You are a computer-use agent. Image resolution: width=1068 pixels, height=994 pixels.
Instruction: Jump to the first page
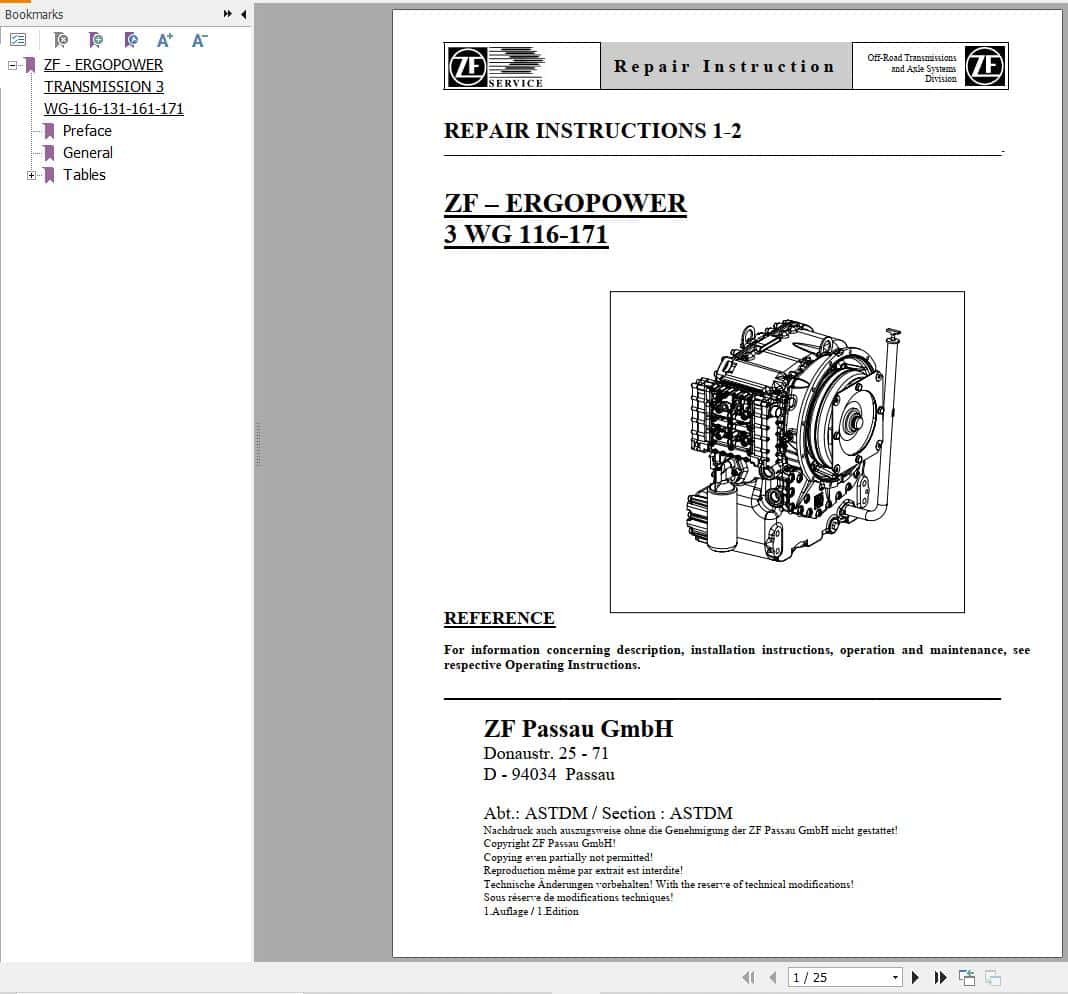(748, 978)
